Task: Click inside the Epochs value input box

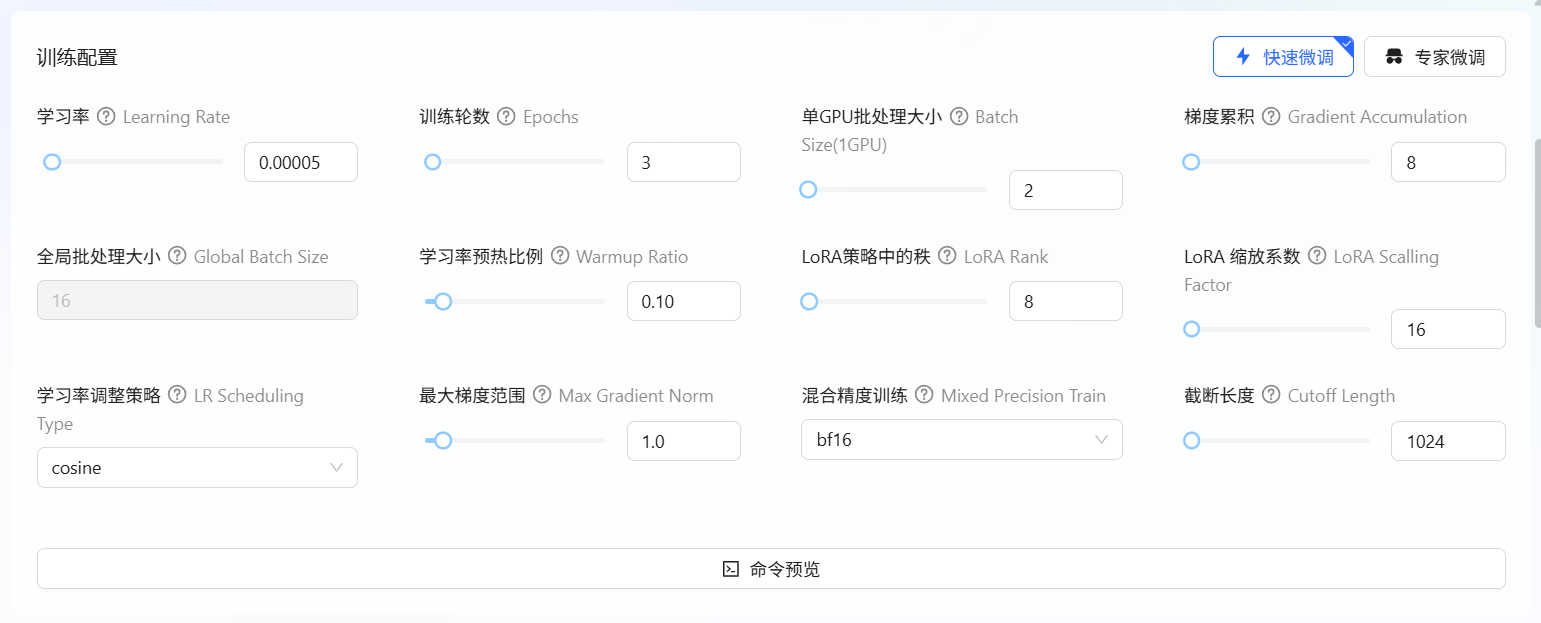Action: tap(684, 161)
